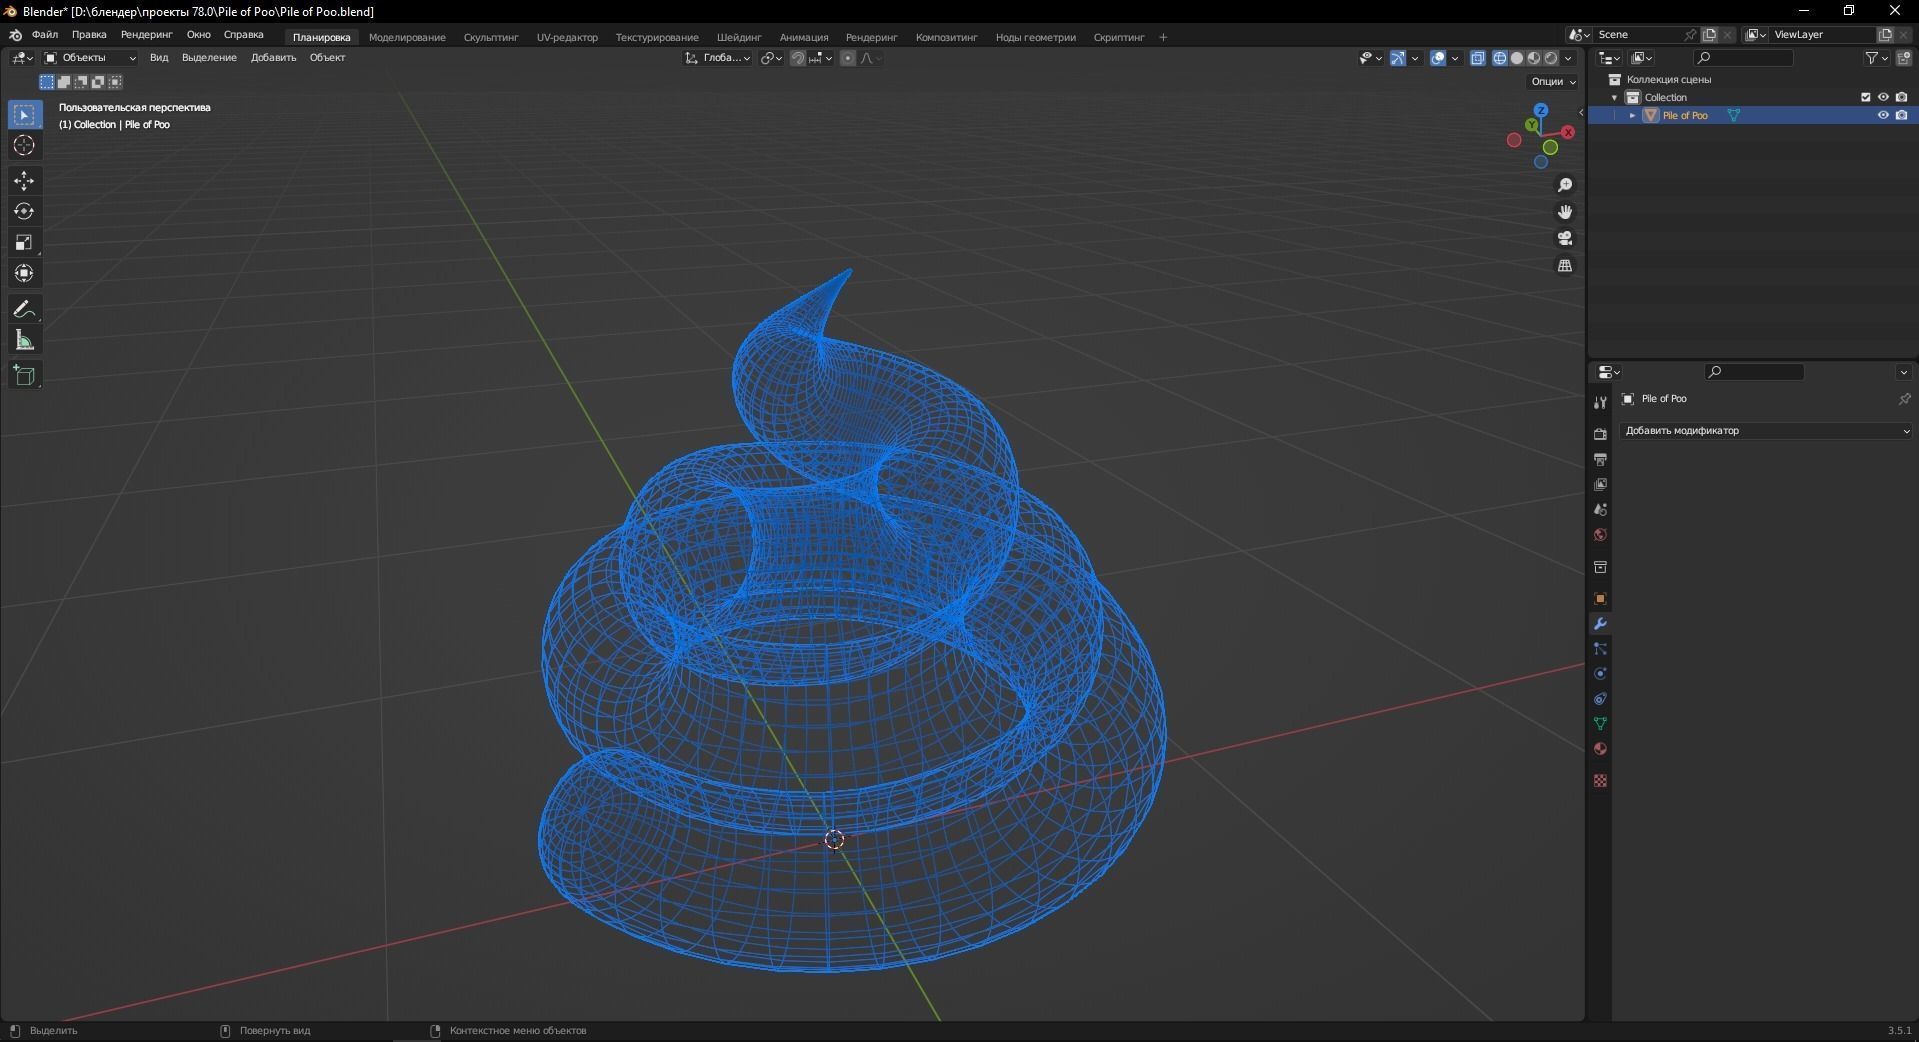Open the Файл menu
Viewport: 1919px width, 1042px height.
44,34
